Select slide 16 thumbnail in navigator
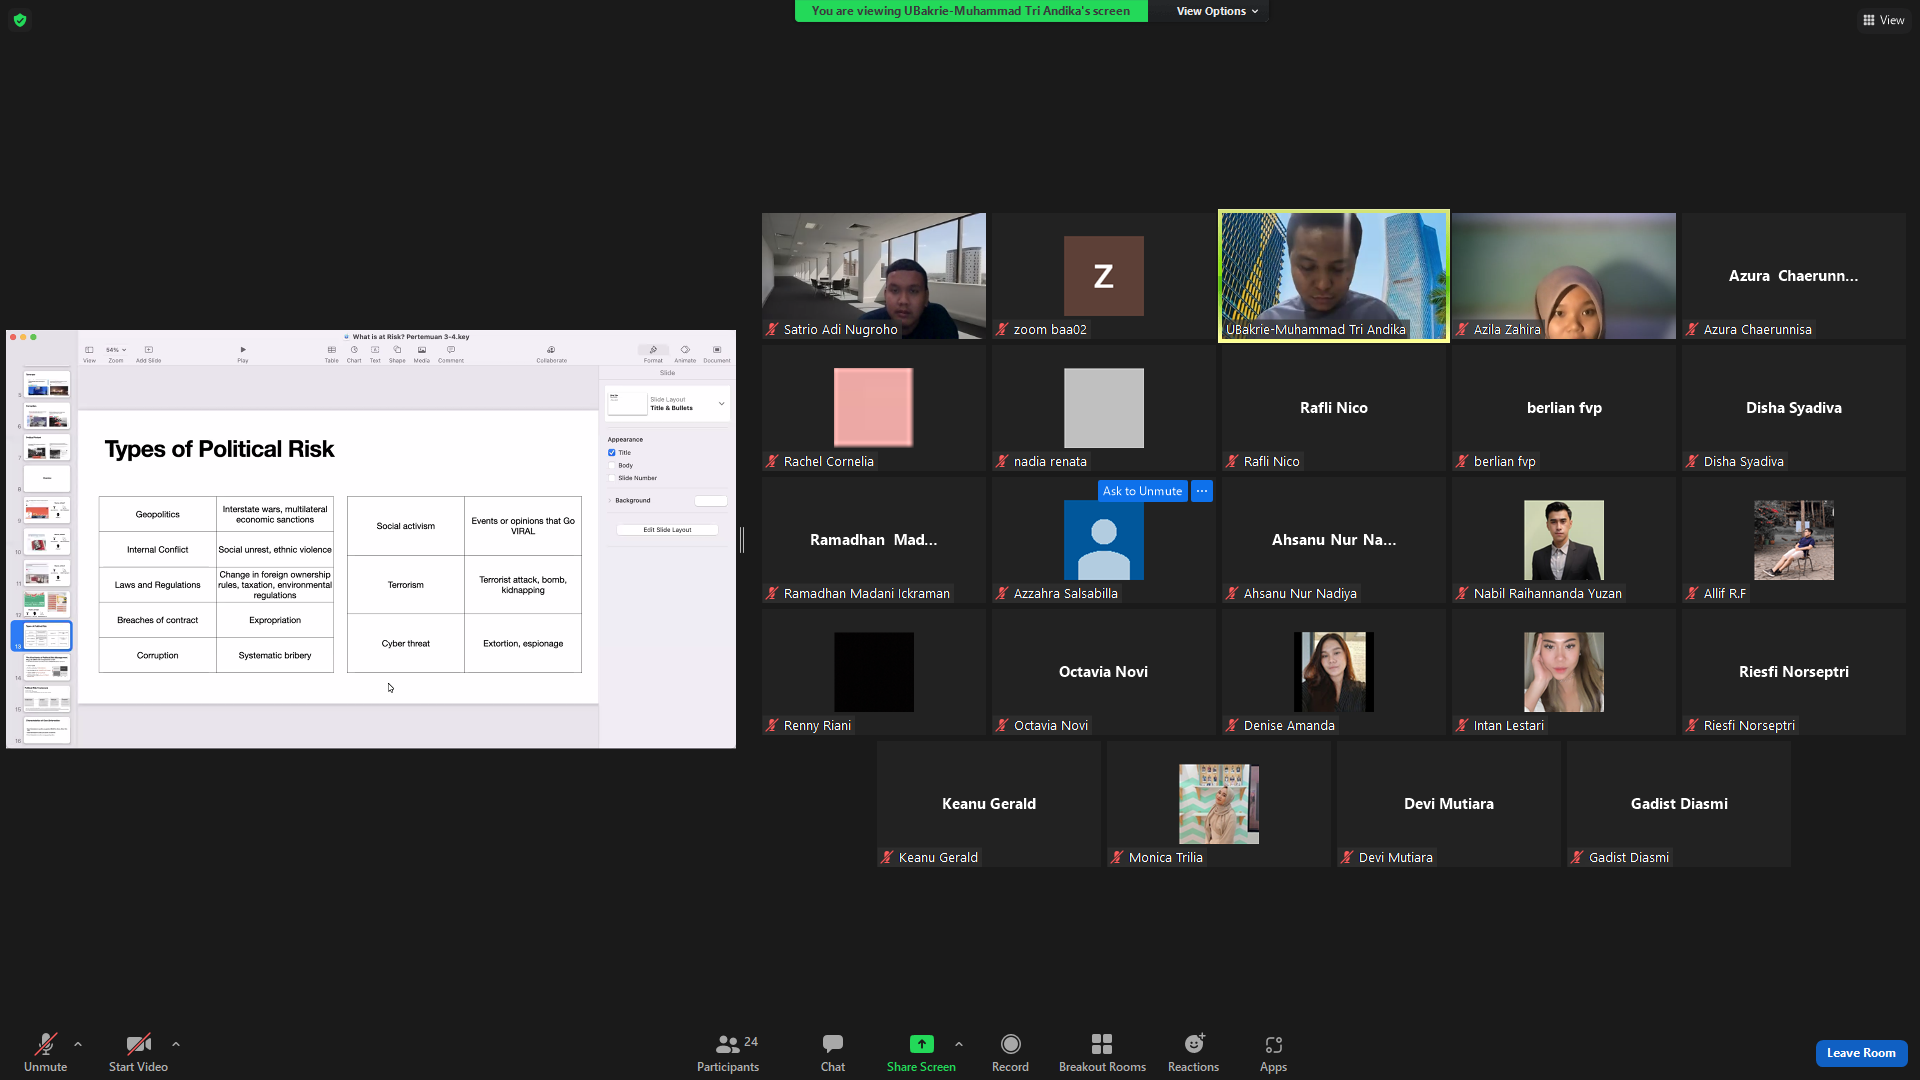This screenshot has width=1920, height=1080. point(47,730)
